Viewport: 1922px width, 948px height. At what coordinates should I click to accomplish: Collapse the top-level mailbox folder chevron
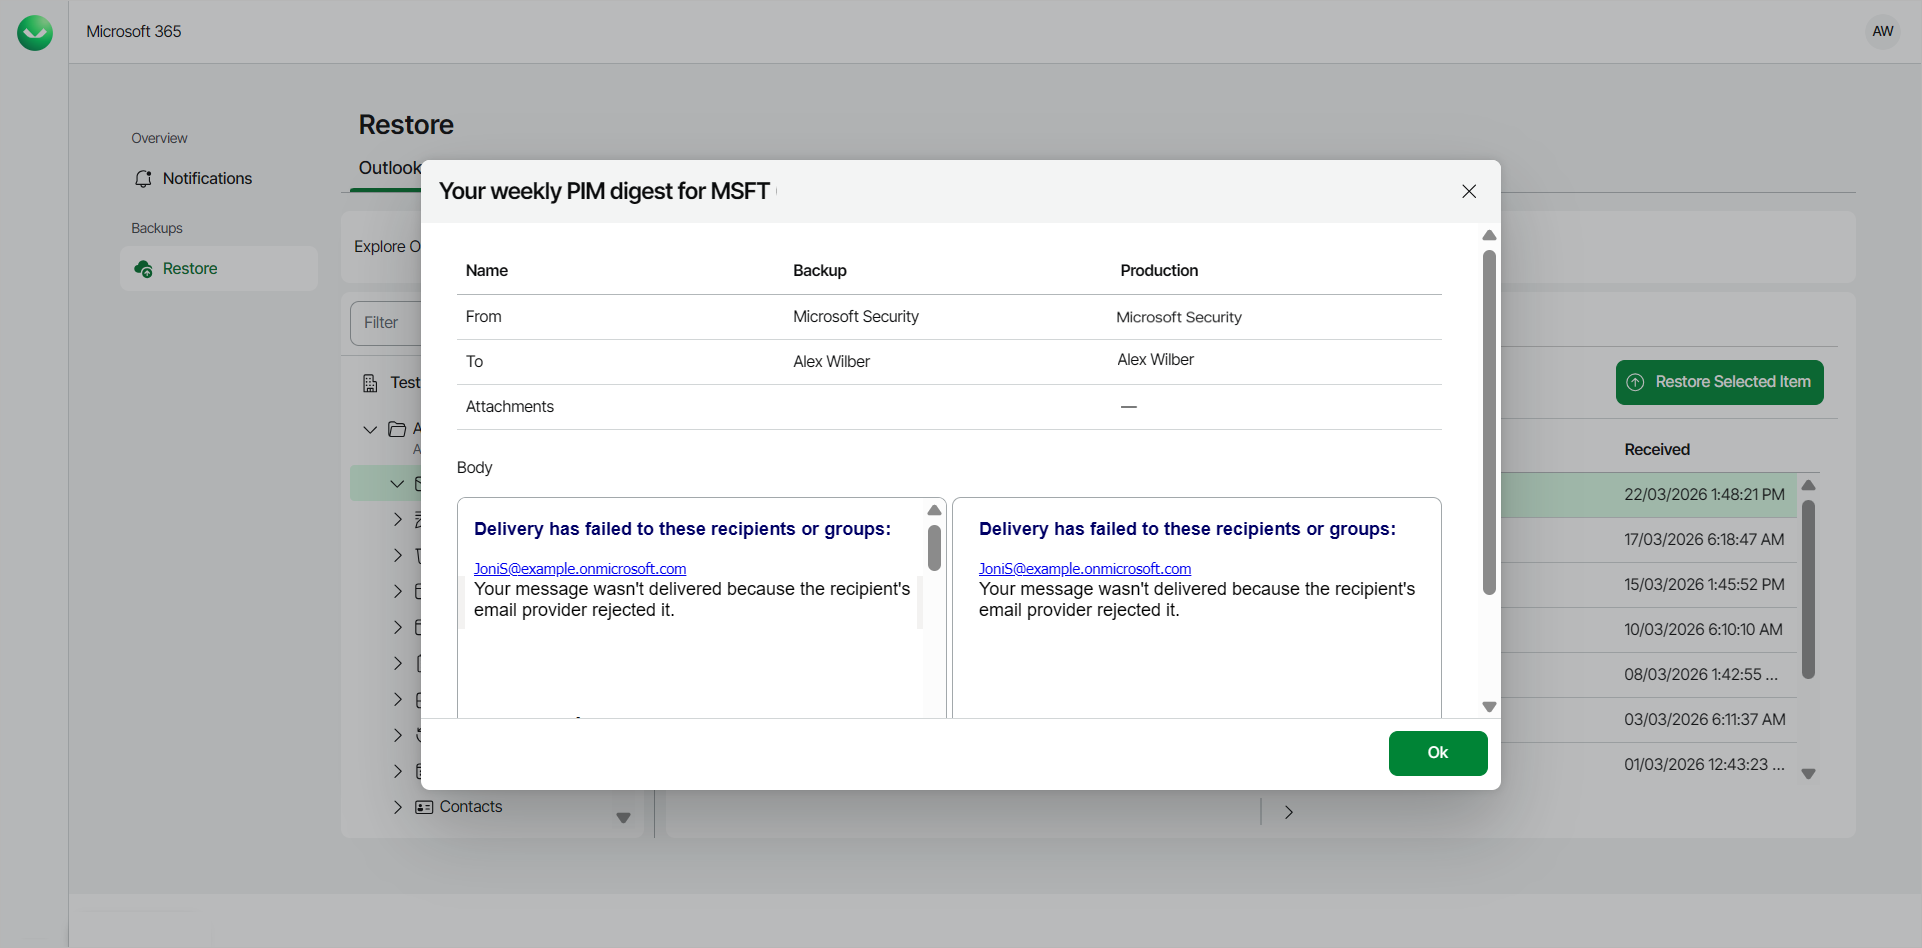tap(370, 429)
